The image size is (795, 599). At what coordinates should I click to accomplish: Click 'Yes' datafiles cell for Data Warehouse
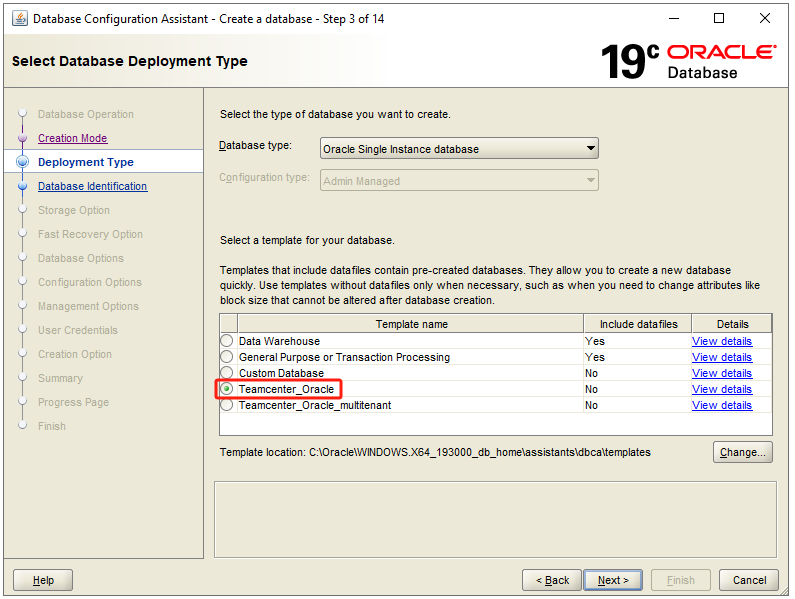[637, 341]
